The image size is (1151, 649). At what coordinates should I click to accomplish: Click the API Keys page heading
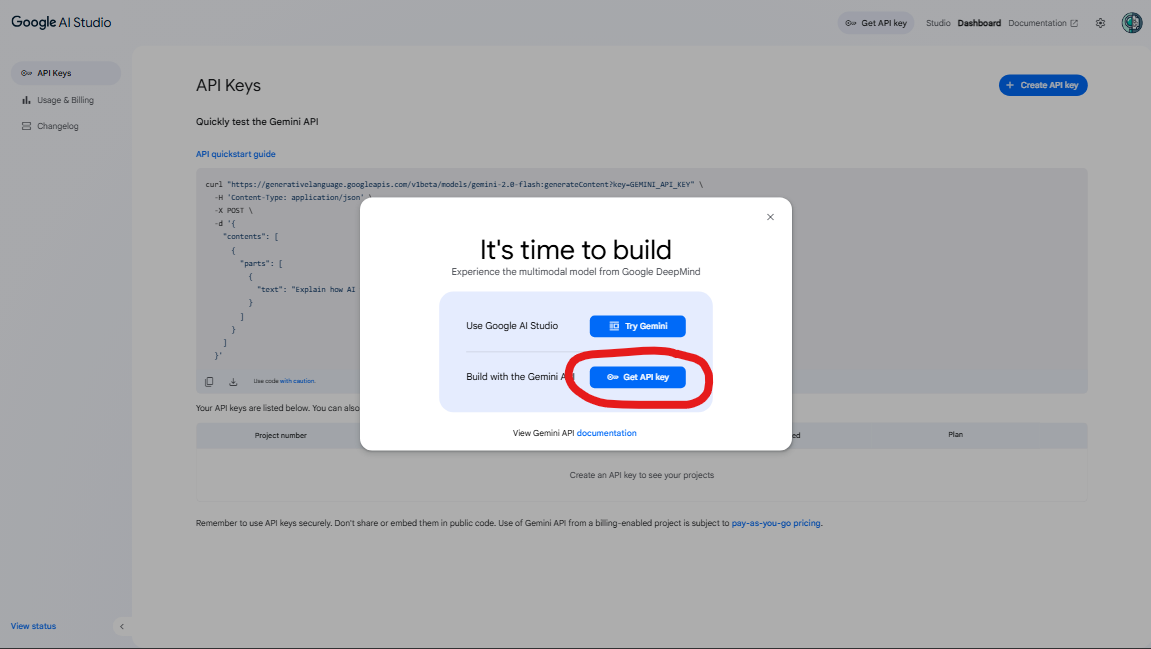228,85
